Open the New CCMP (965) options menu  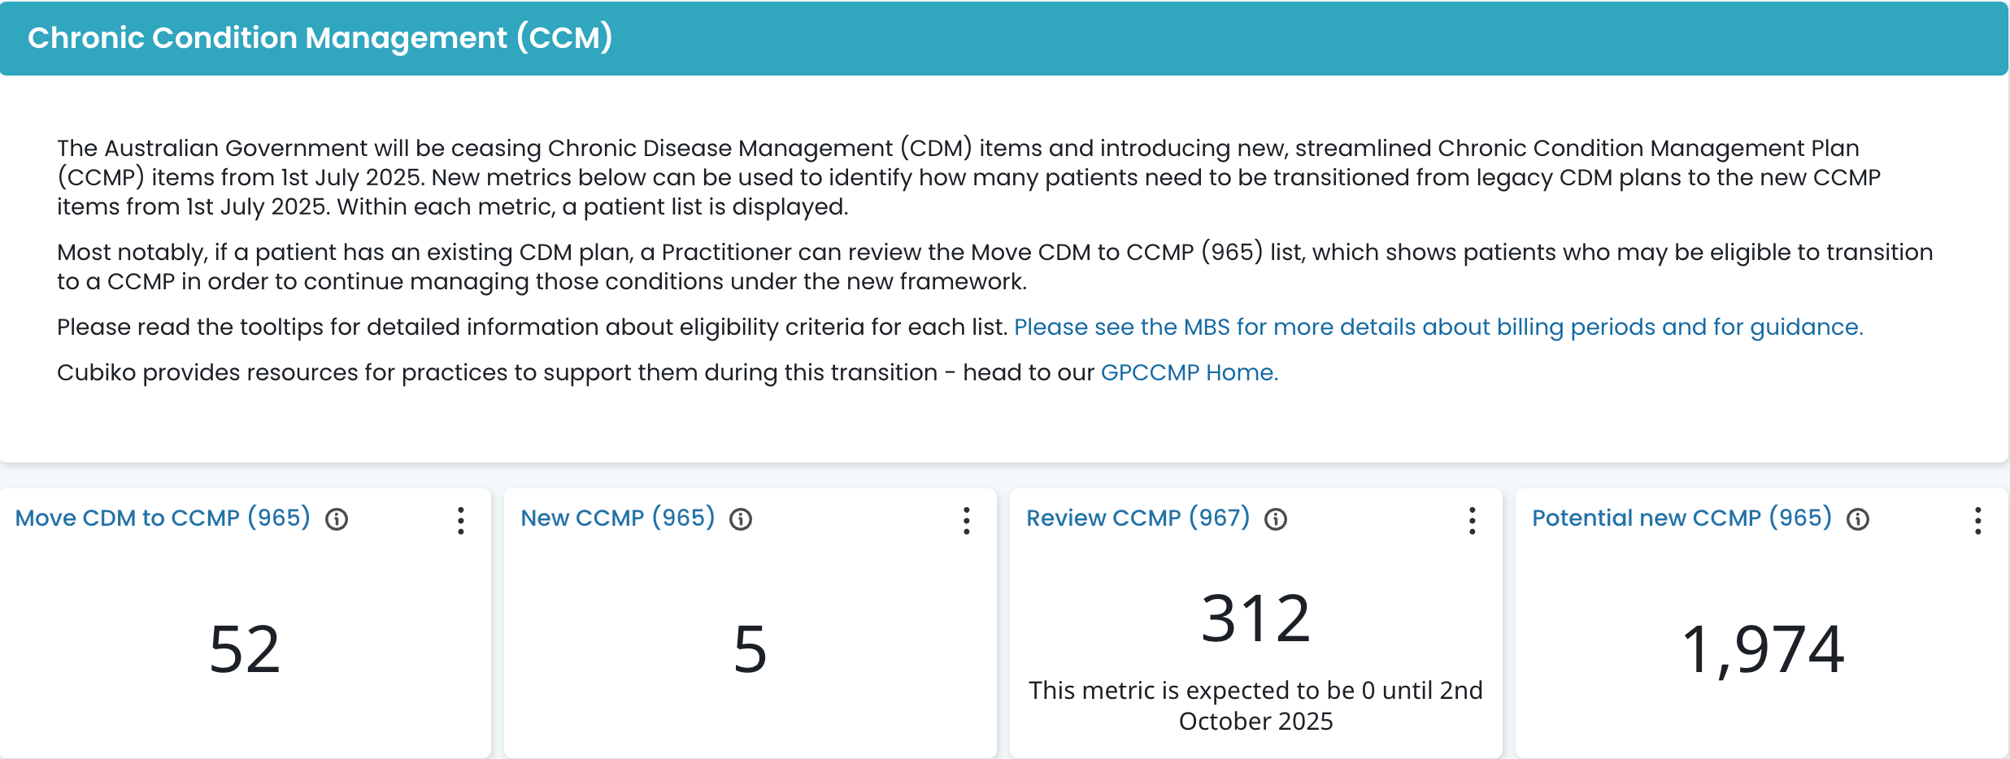coord(966,520)
